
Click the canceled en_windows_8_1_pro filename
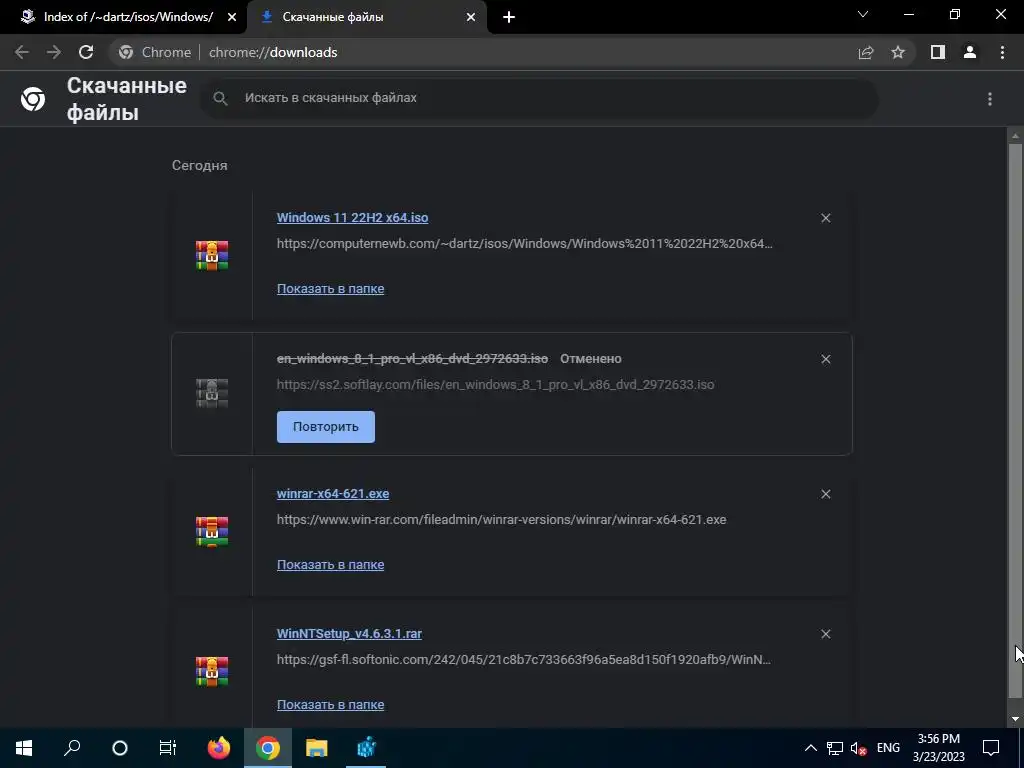(412, 359)
